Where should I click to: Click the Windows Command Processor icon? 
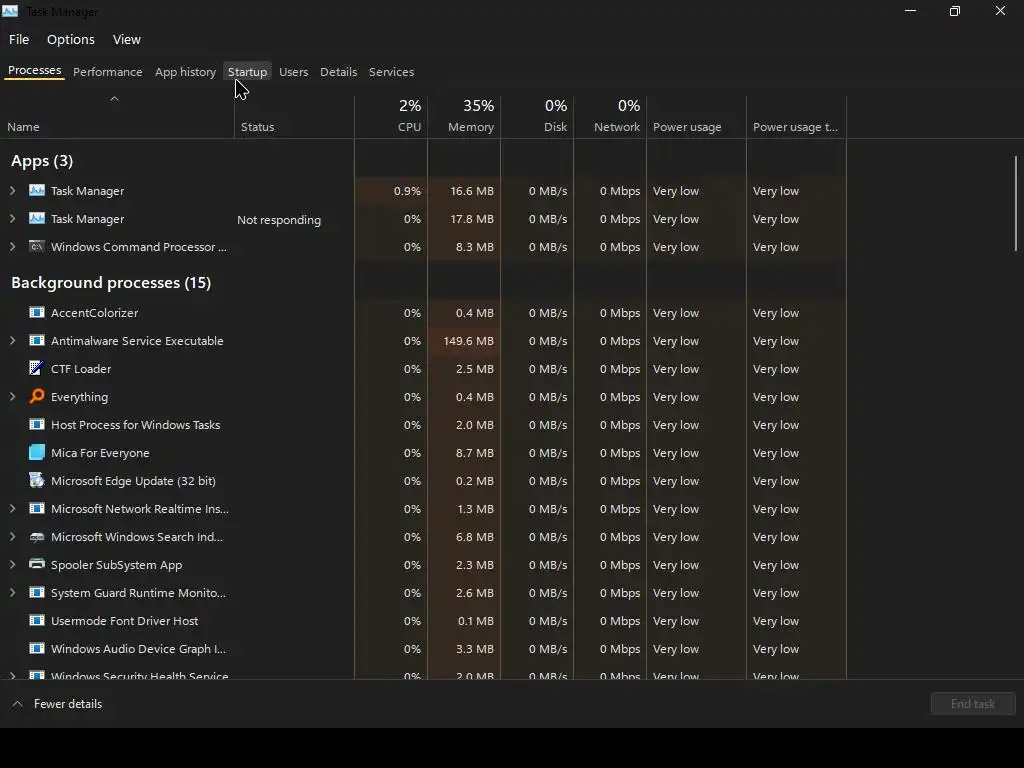[37, 247]
